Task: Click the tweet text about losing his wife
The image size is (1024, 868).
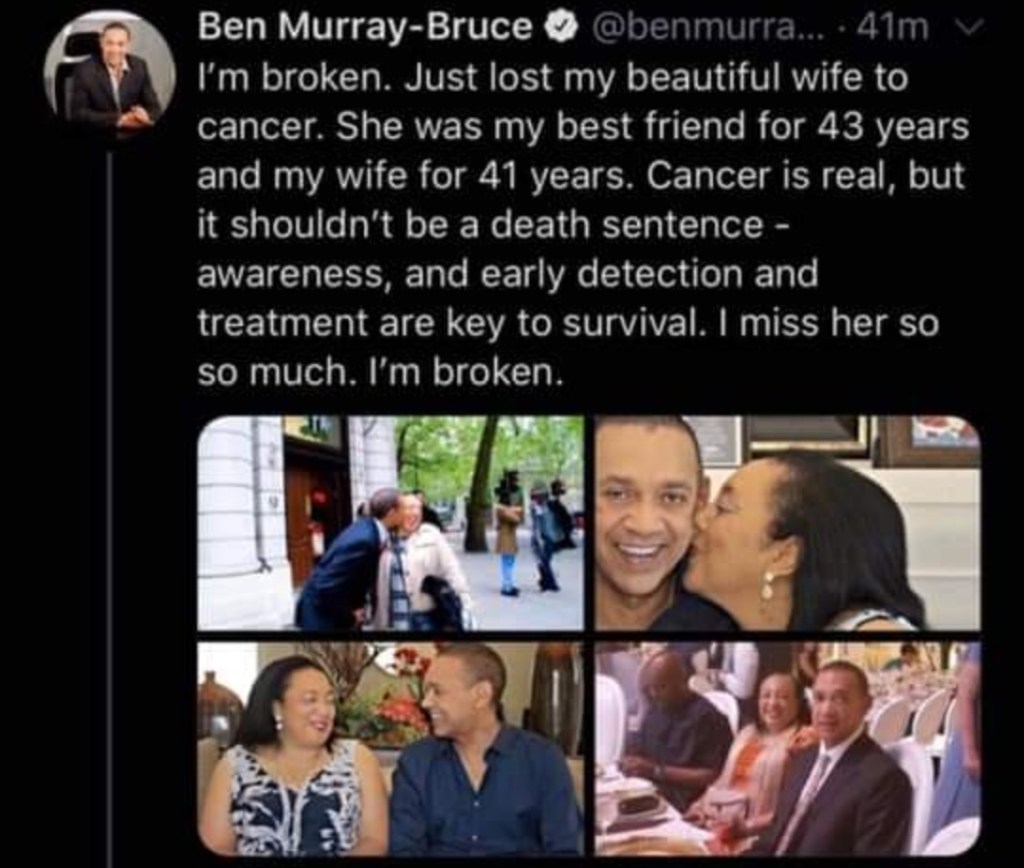Action: point(583,225)
